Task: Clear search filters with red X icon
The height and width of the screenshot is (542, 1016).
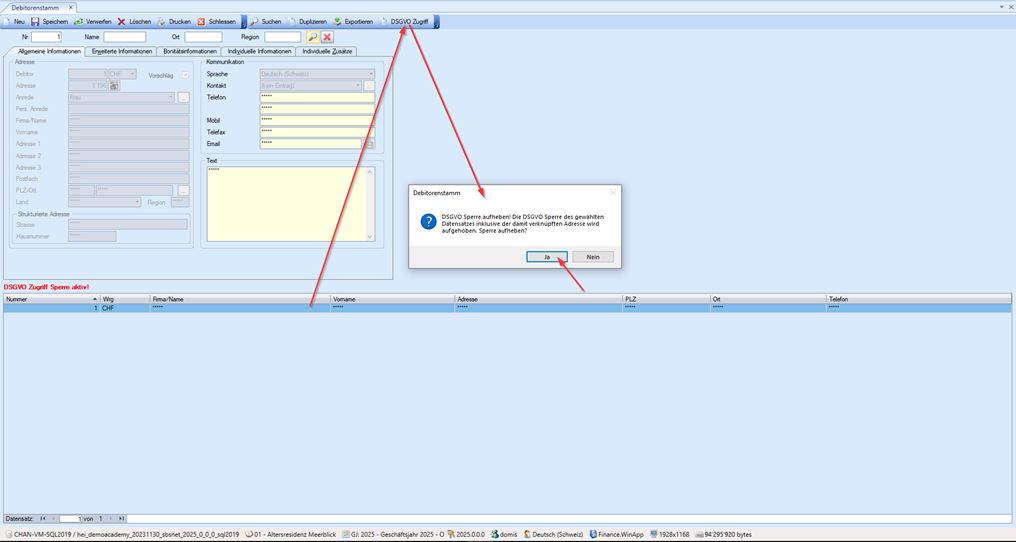Action: (x=327, y=37)
